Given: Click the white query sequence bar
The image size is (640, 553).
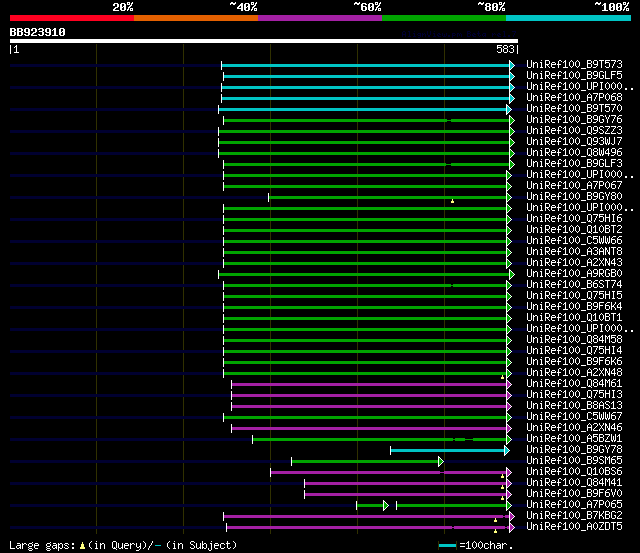Looking at the screenshot, I should coord(264,41).
